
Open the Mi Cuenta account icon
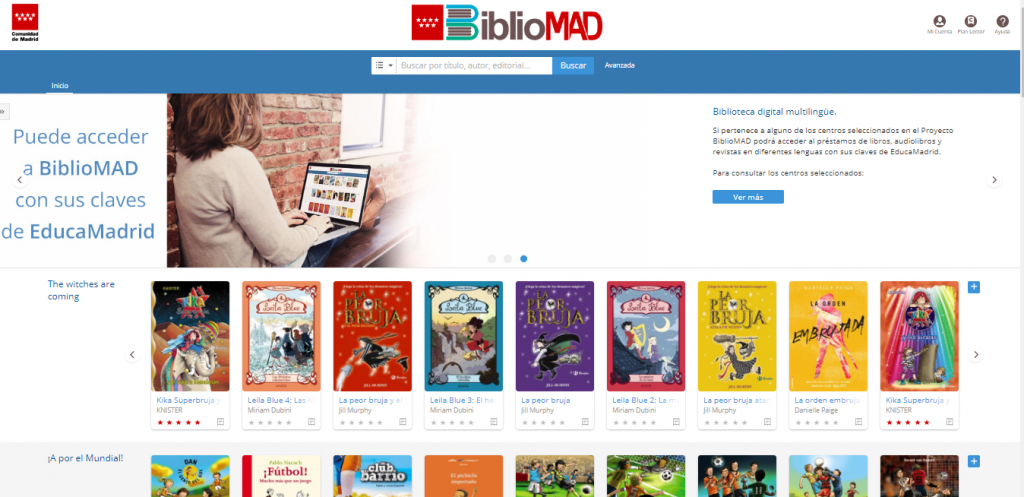click(939, 21)
